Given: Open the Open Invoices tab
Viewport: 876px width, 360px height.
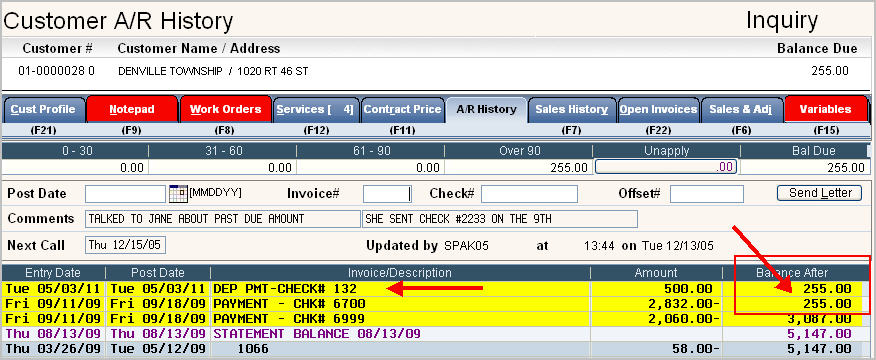Looking at the screenshot, I should pyautogui.click(x=658, y=109).
